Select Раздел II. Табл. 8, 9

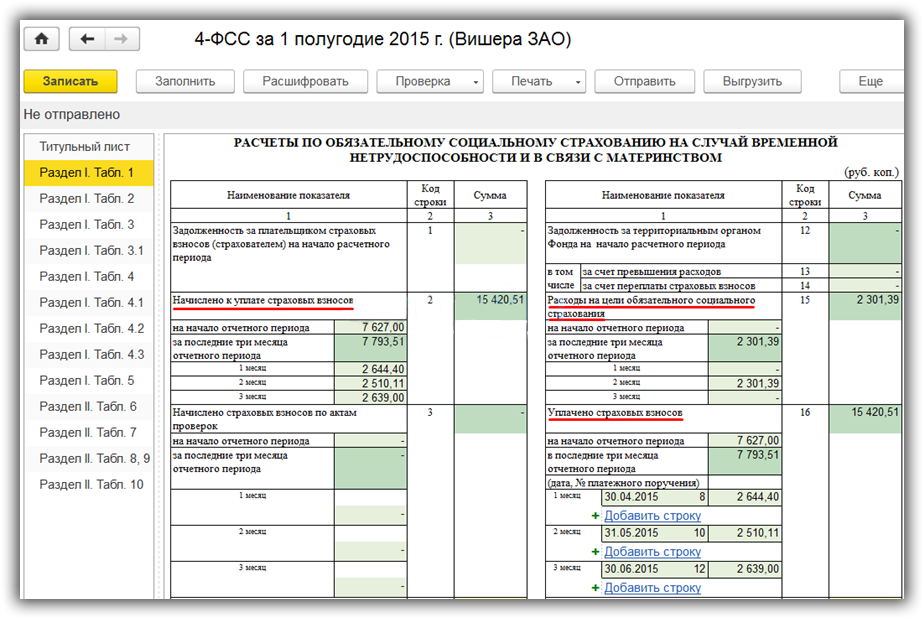tap(94, 458)
